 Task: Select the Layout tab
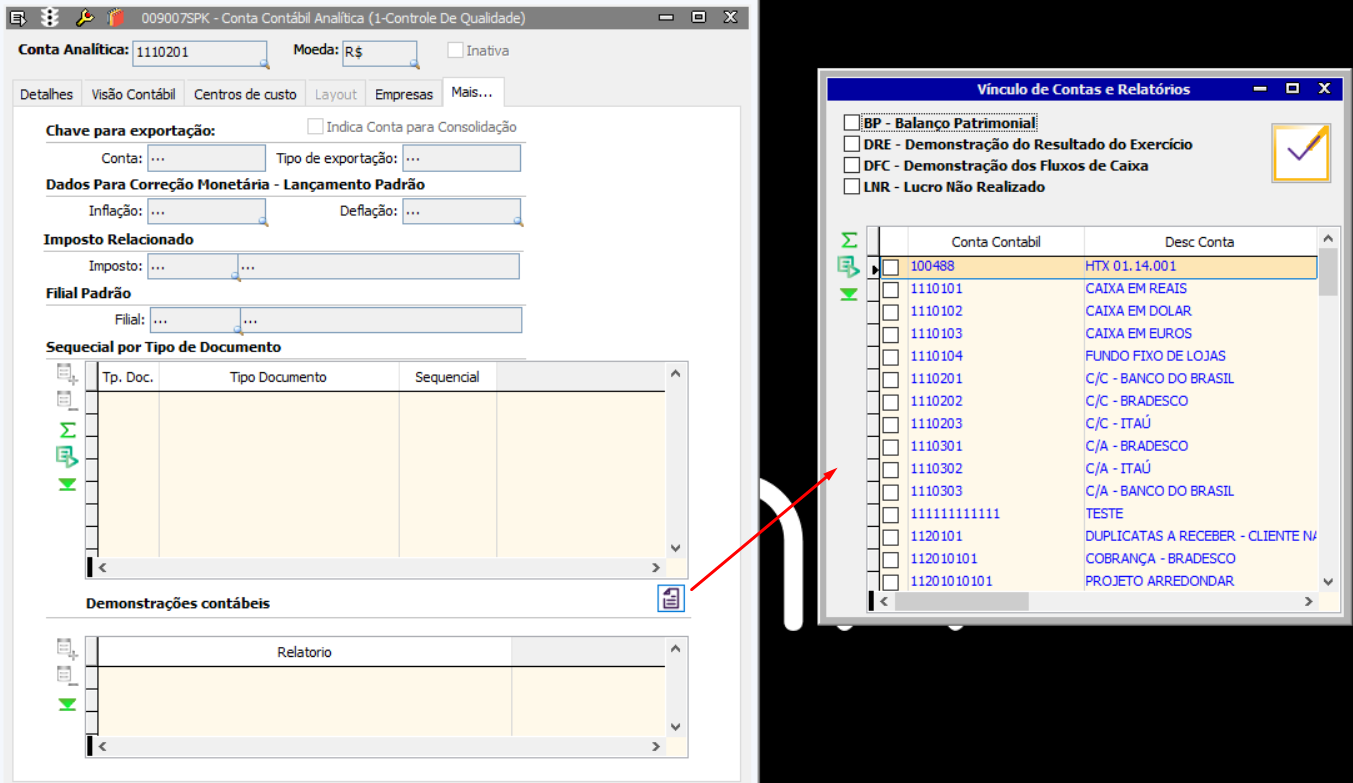tap(336, 94)
